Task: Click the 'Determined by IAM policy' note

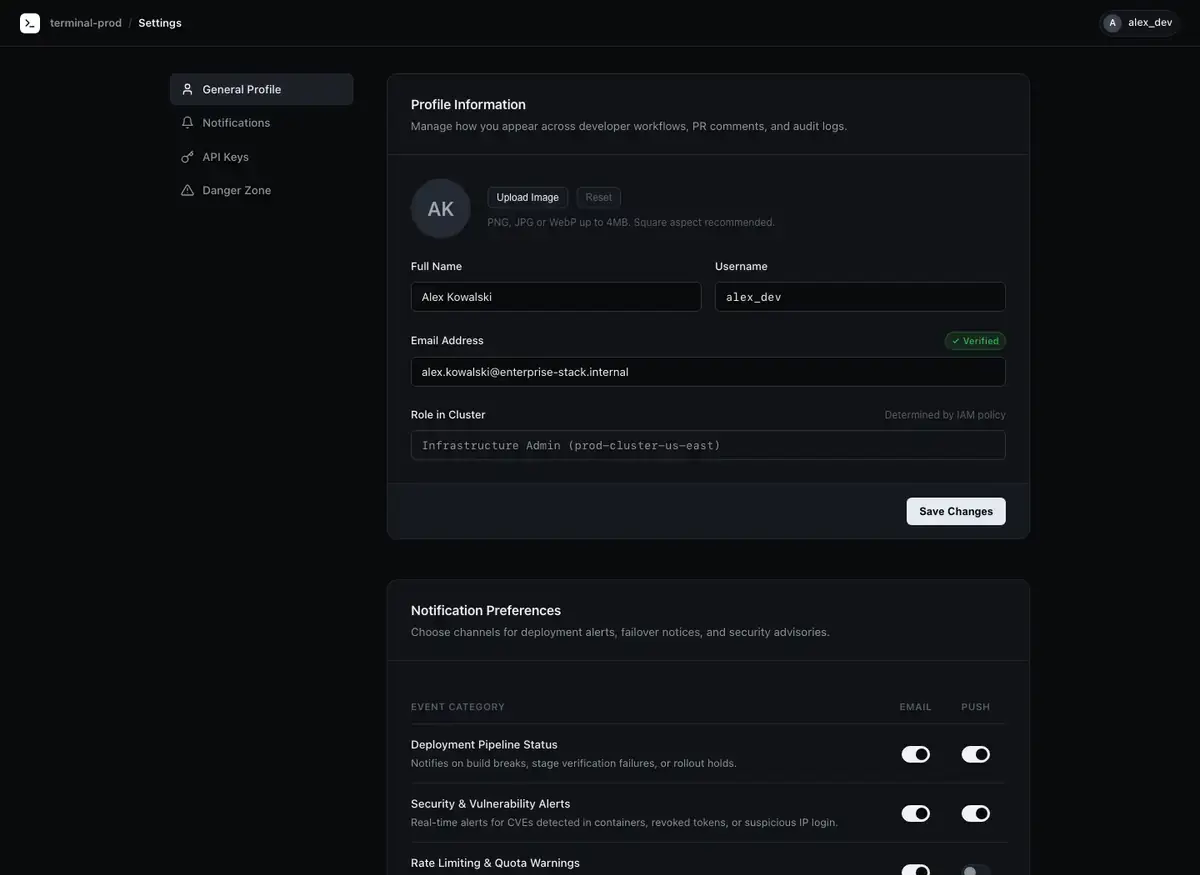Action: (x=945, y=415)
